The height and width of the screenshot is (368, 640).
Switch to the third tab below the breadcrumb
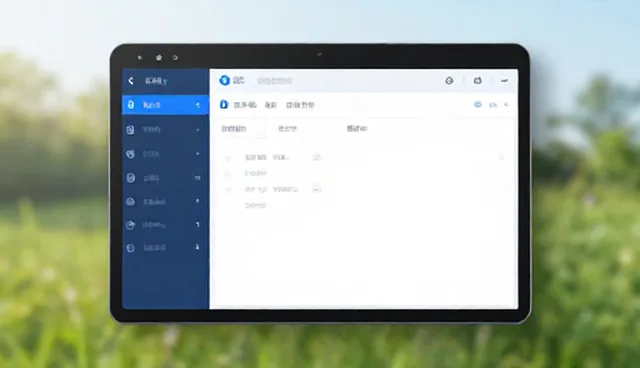click(357, 129)
